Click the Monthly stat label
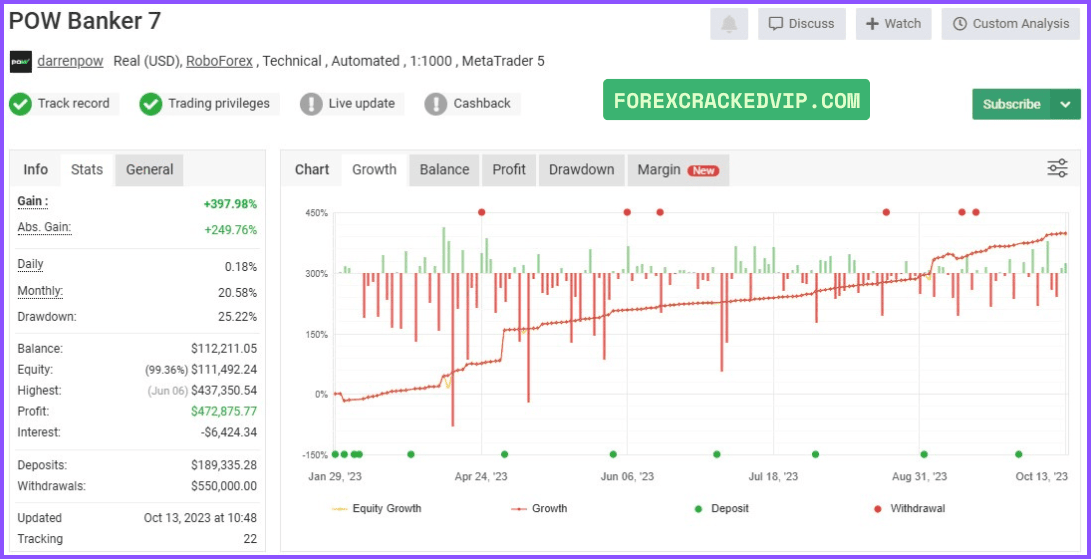Screen dimensions: 1091x559 pyautogui.click(x=40, y=291)
